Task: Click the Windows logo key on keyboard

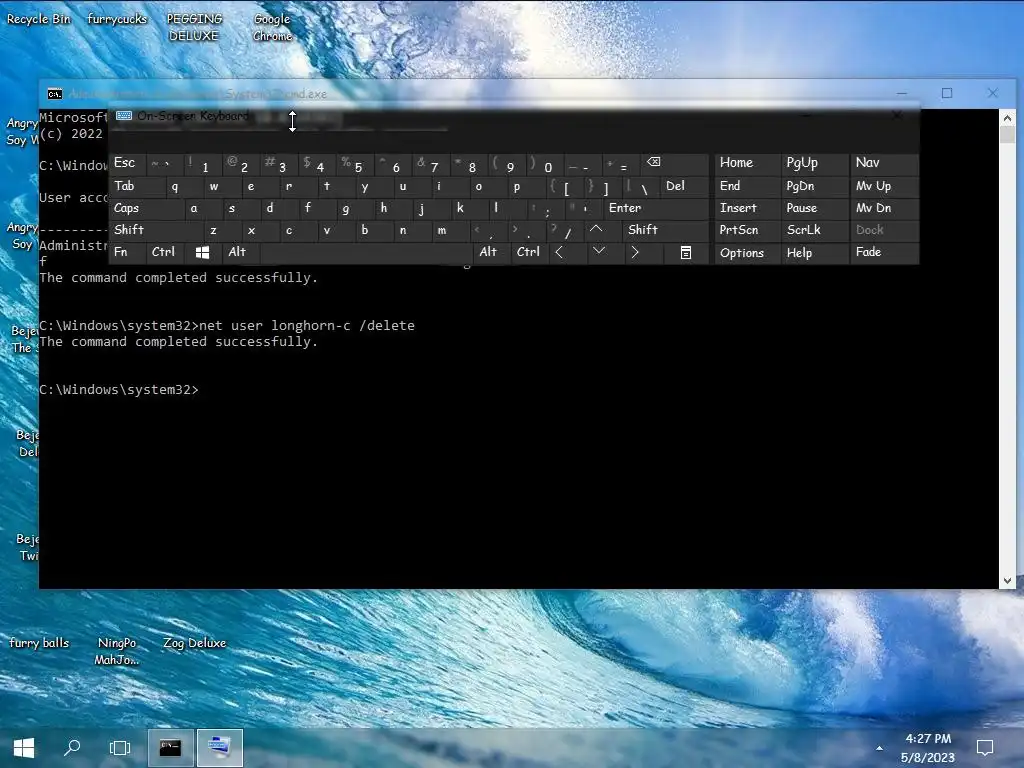Action: tap(202, 253)
